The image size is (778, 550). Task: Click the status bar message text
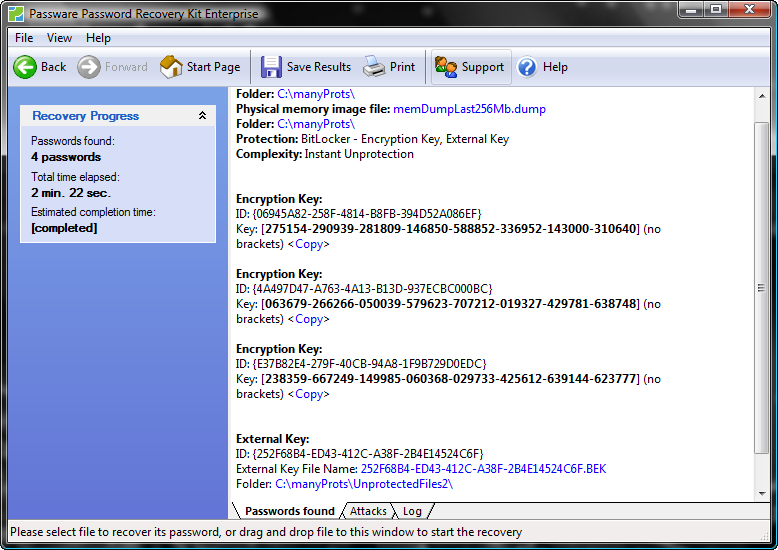(x=266, y=532)
